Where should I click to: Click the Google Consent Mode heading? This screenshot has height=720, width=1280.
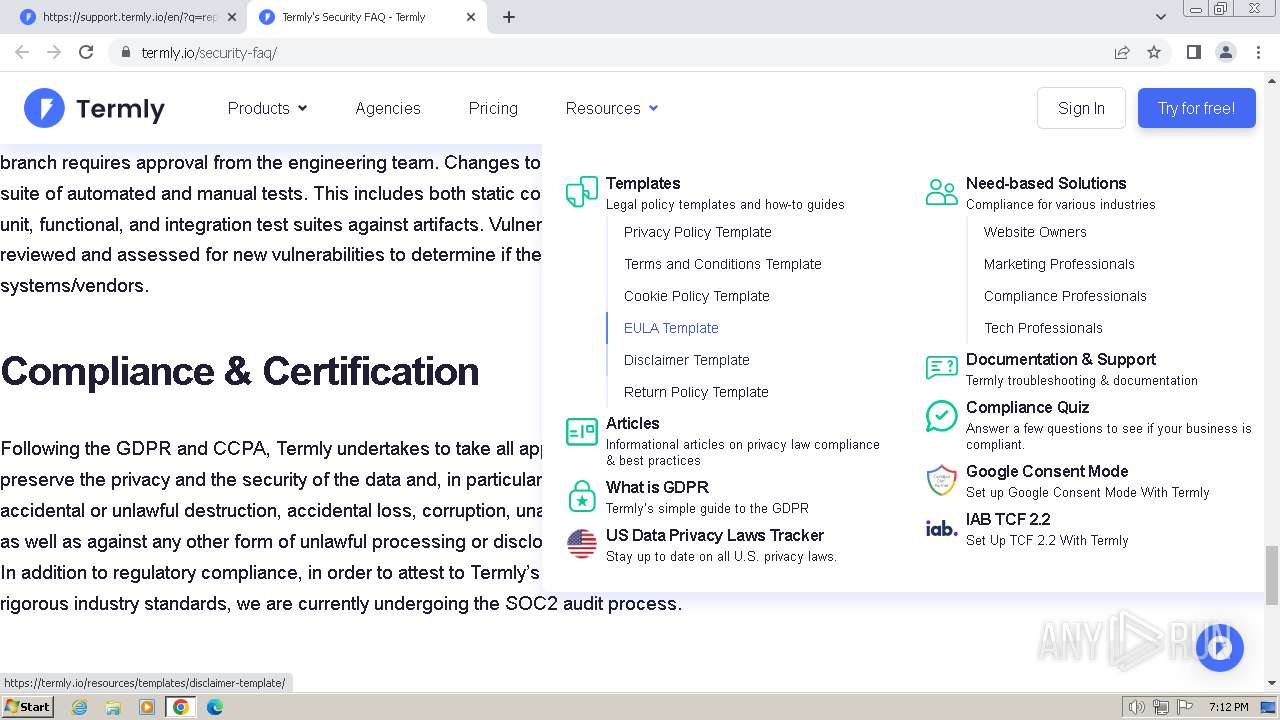(1047, 471)
